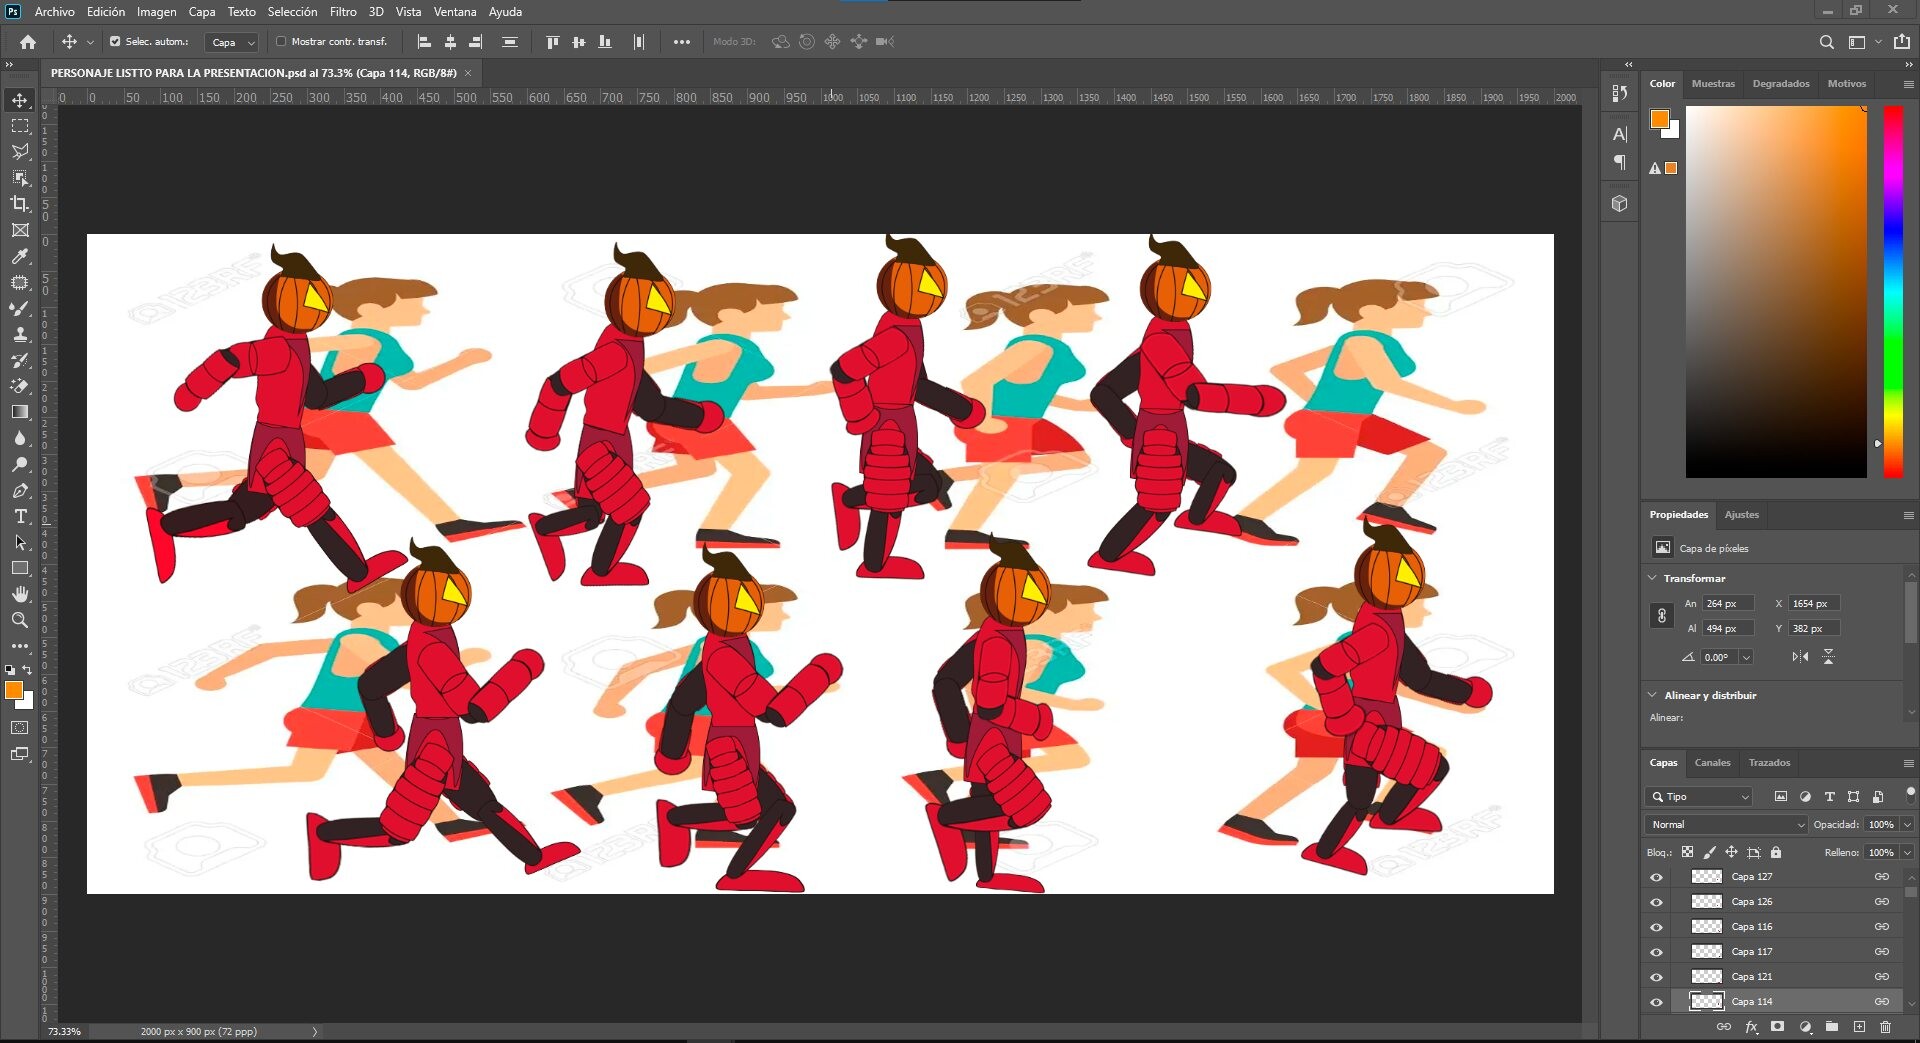Open the layer effects fx icon
Viewport: 1920px width, 1043px height.
1751,1026
